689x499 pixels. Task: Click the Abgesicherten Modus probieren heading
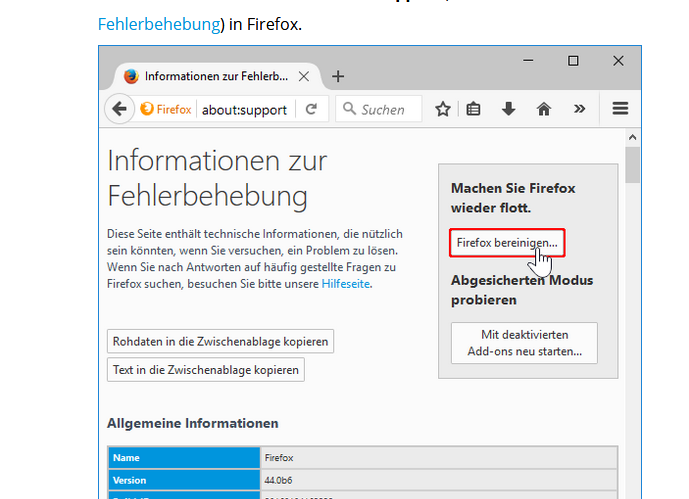point(522,290)
